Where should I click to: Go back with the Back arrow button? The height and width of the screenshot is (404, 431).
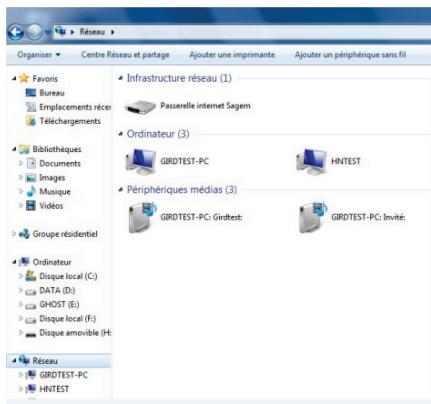point(16,33)
